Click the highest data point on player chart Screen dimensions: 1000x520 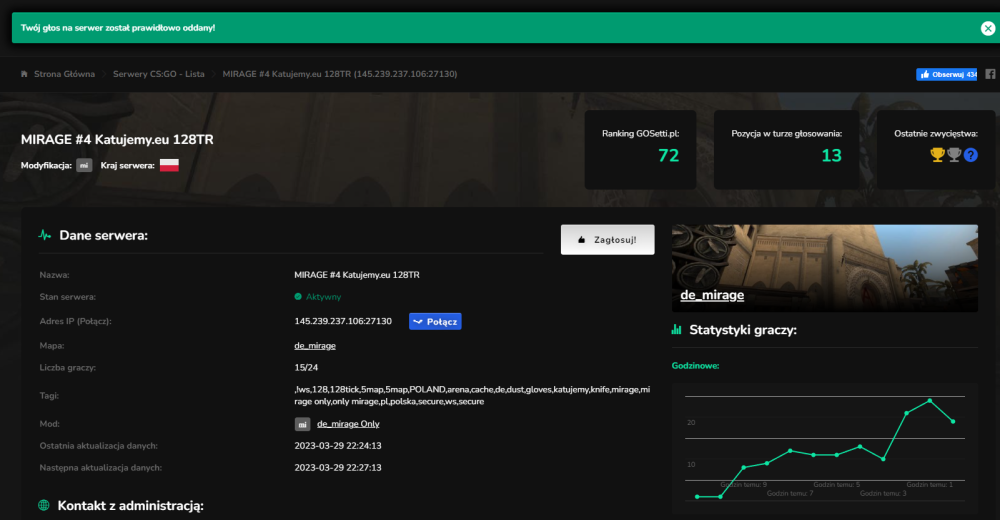point(930,401)
